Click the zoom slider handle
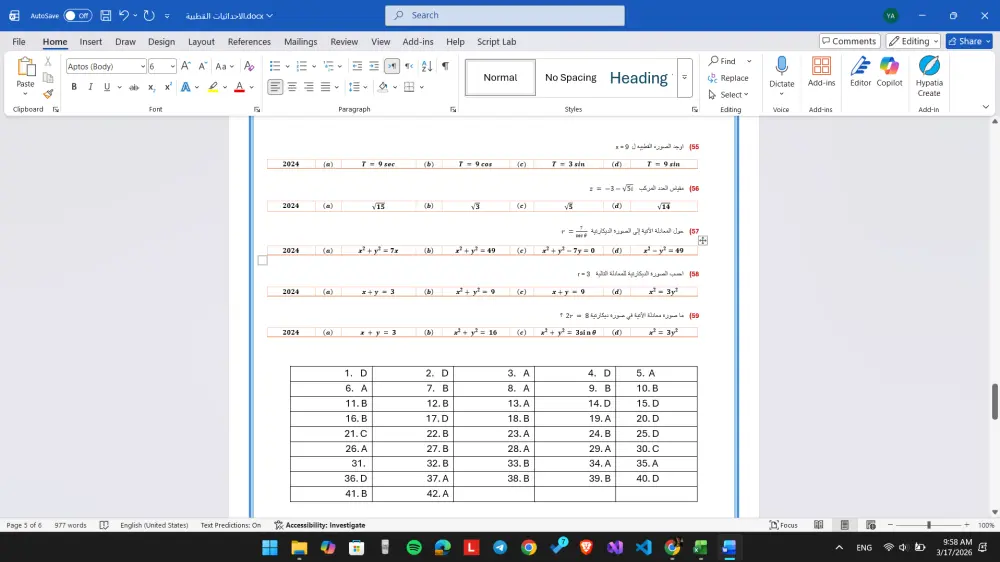Image resolution: width=1000 pixels, height=562 pixels. 929,525
